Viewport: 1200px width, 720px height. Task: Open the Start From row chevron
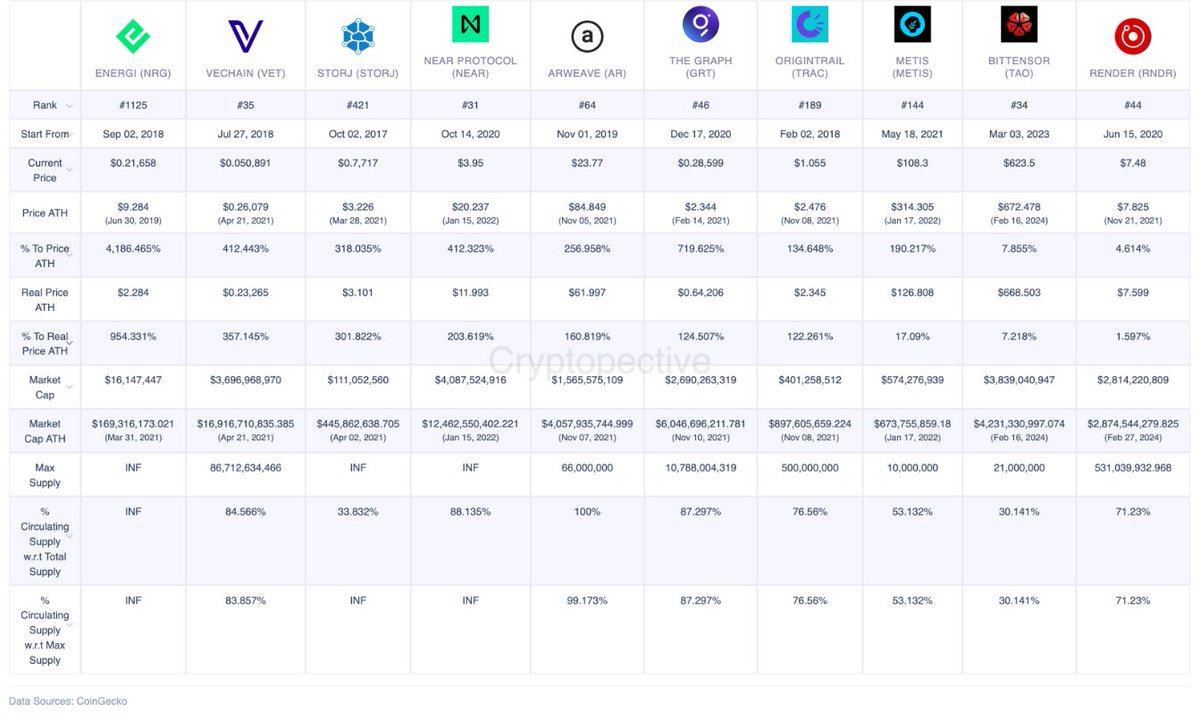click(72, 135)
